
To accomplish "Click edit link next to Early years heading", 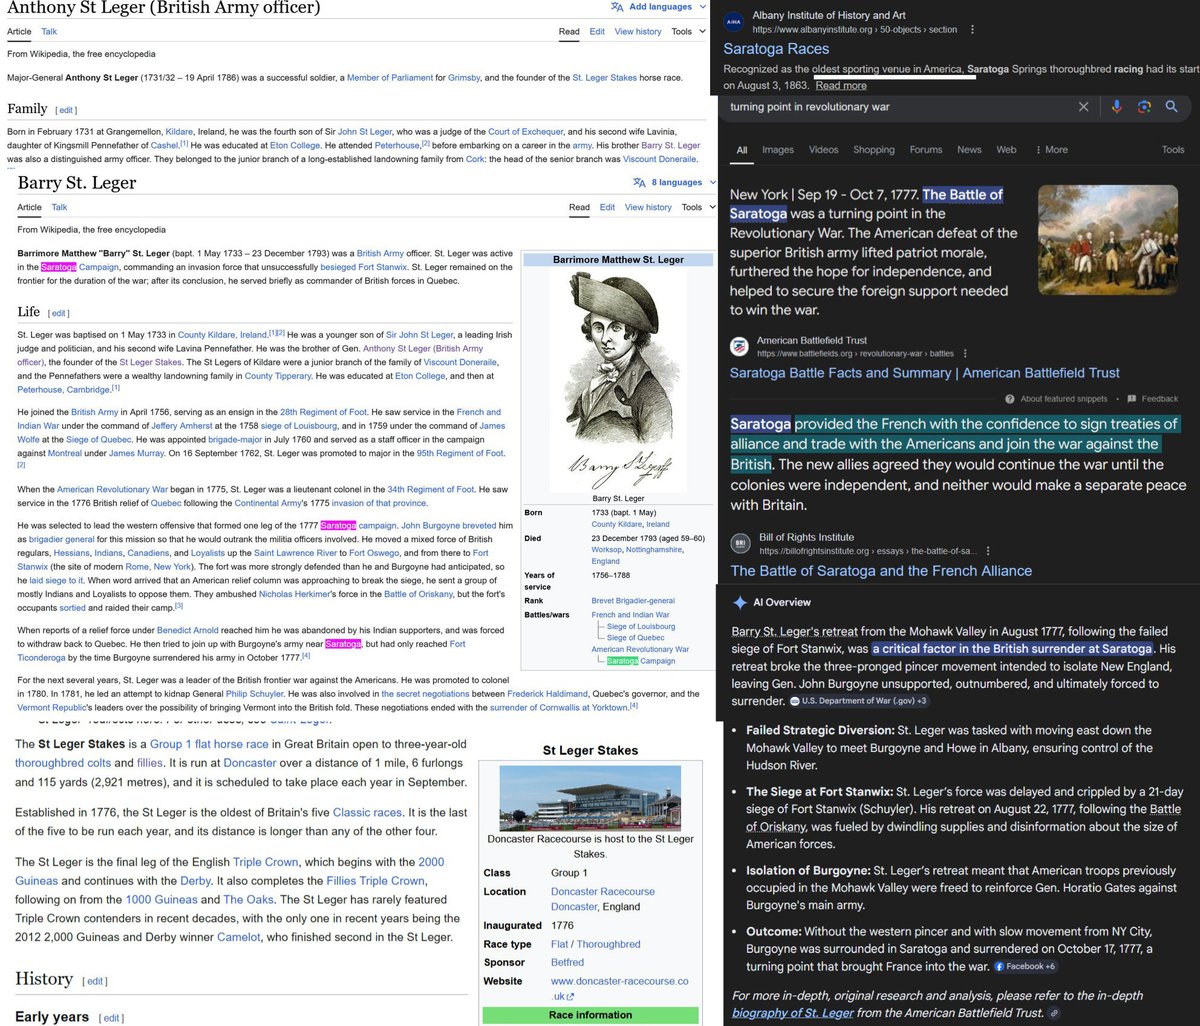I will click(112, 1018).
